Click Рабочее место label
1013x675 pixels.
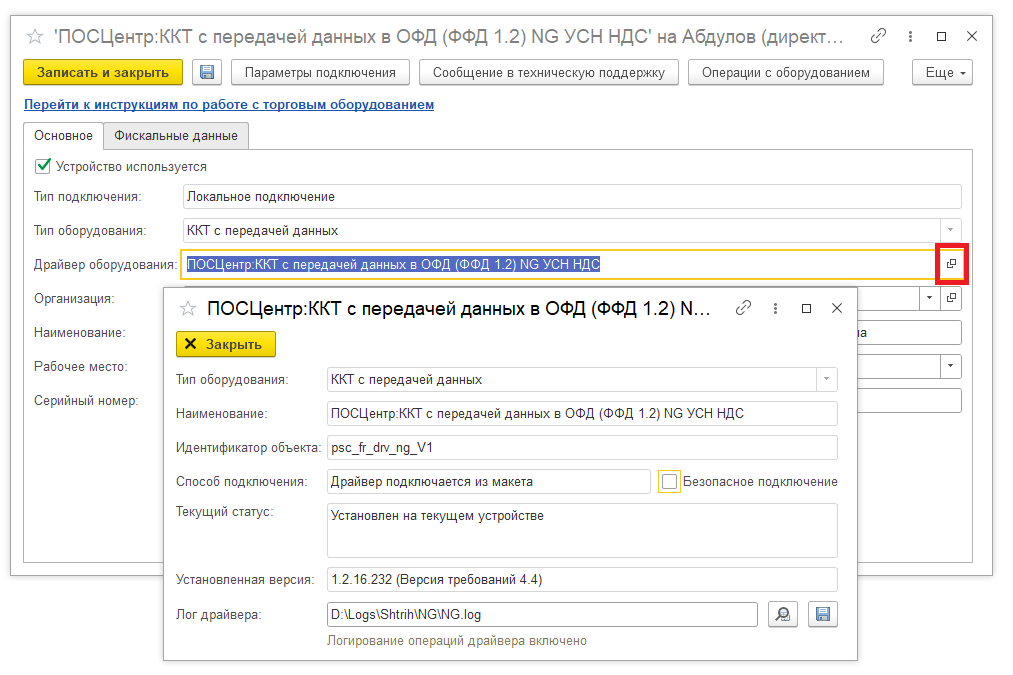[x=81, y=366]
